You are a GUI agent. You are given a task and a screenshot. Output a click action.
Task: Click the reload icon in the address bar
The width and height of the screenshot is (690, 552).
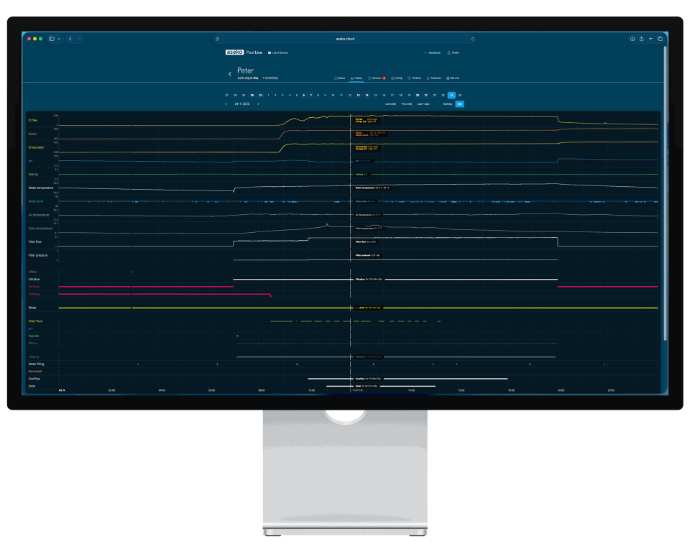(472, 39)
